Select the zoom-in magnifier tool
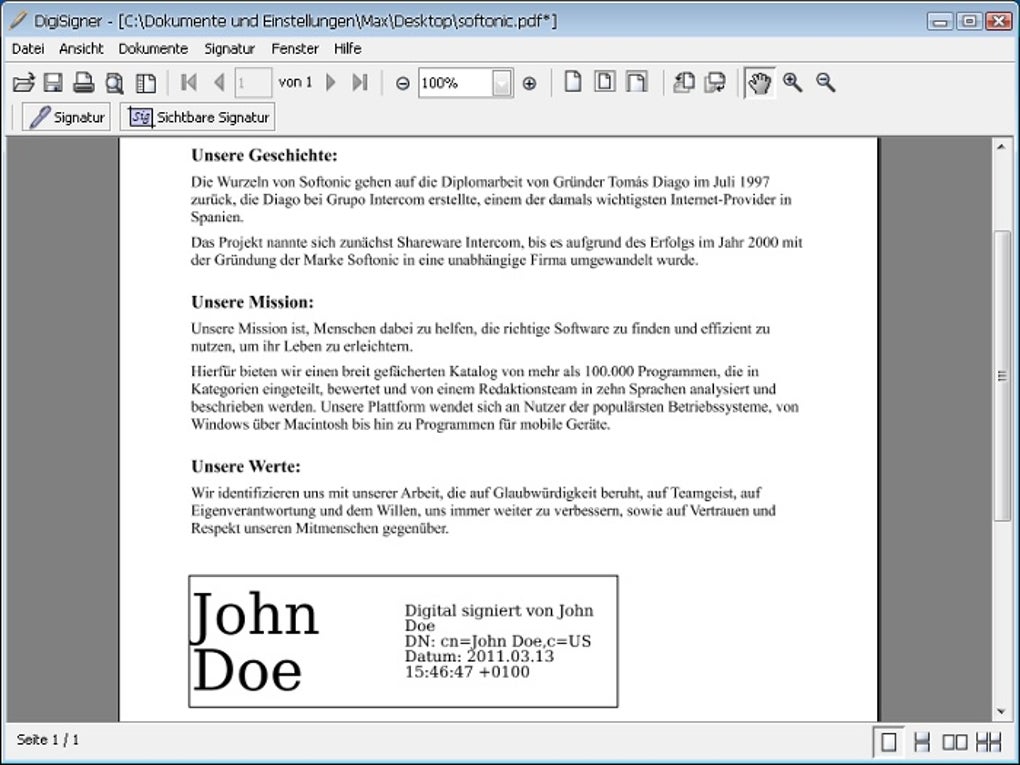Screen dimensions: 1020x765 point(792,82)
